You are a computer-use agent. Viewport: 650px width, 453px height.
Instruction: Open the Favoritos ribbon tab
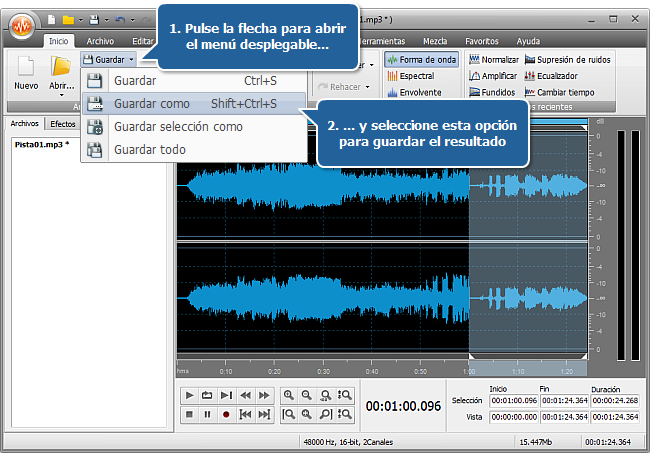click(x=482, y=41)
